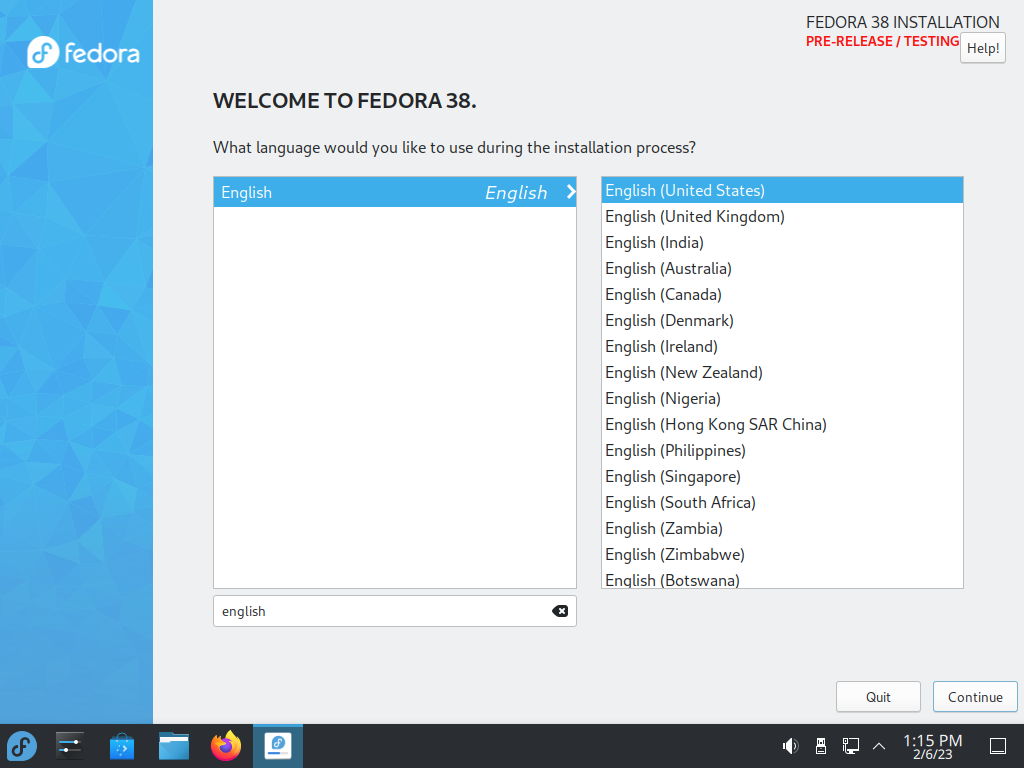
Task: Select English (Zimbabwe) locale
Action: 782,554
